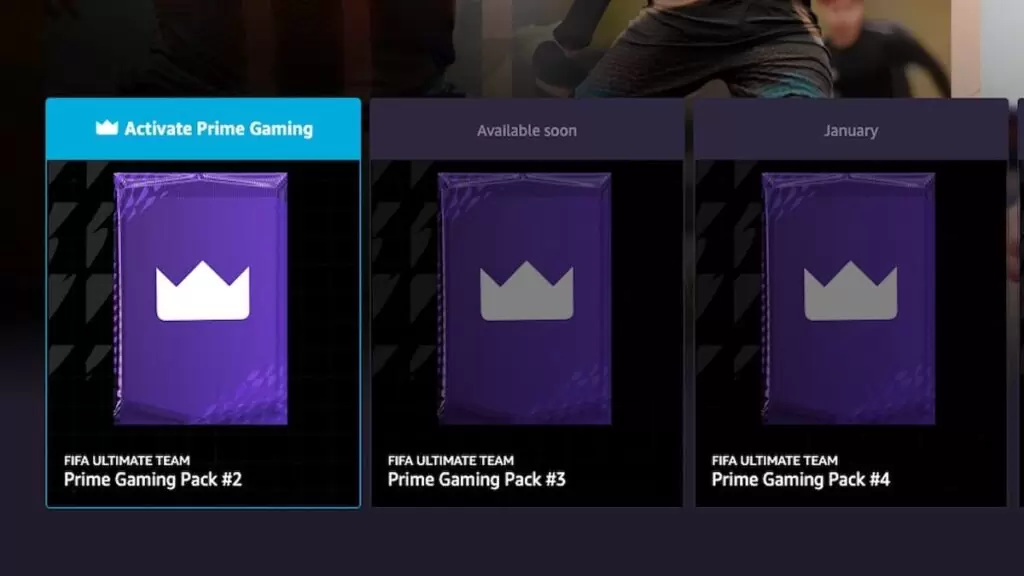Click the hero banner image at top

tap(512, 47)
